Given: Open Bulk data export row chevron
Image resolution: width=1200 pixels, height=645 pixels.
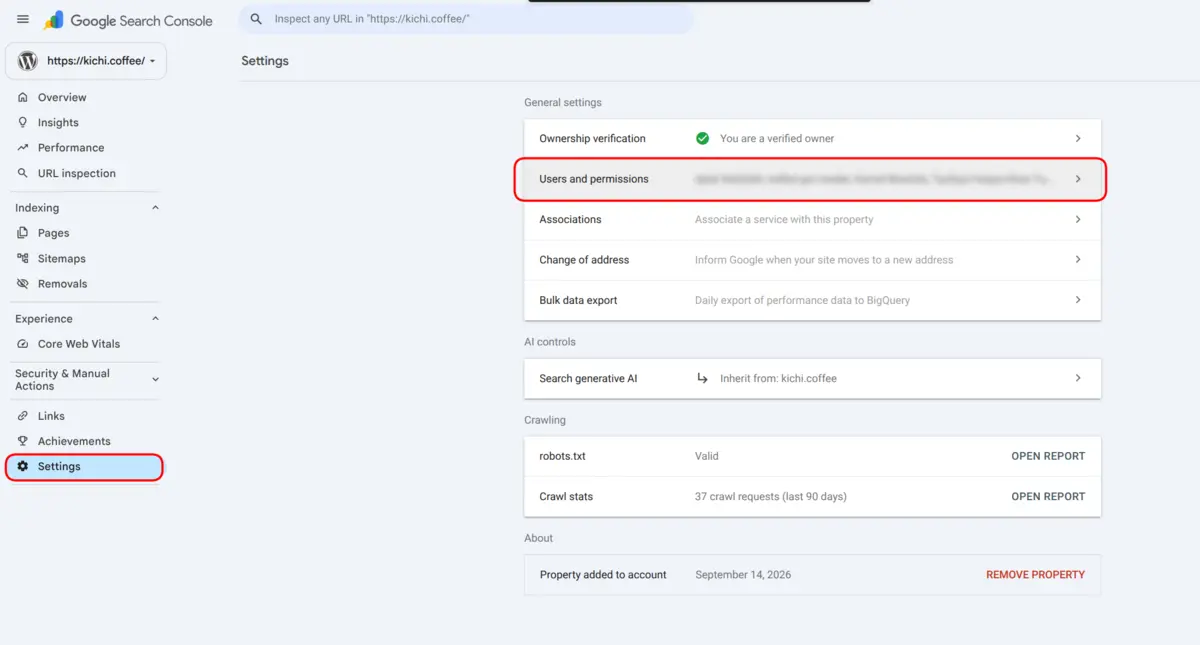Looking at the screenshot, I should tap(1078, 300).
